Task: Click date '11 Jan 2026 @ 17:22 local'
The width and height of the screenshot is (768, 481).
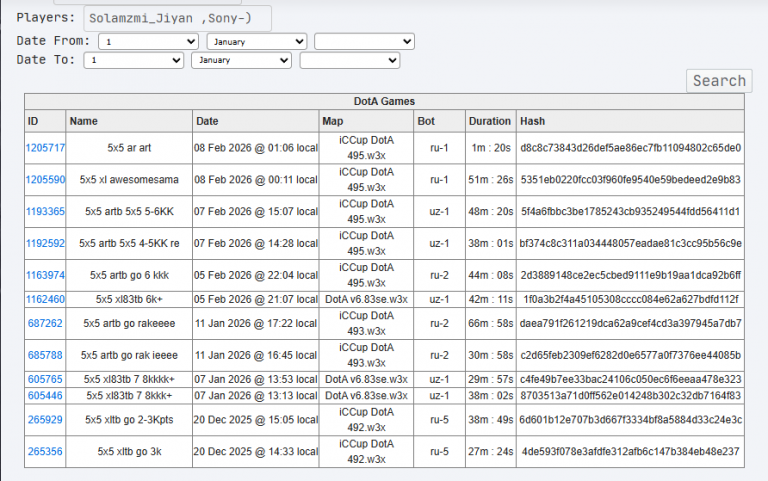Action: click(256, 323)
